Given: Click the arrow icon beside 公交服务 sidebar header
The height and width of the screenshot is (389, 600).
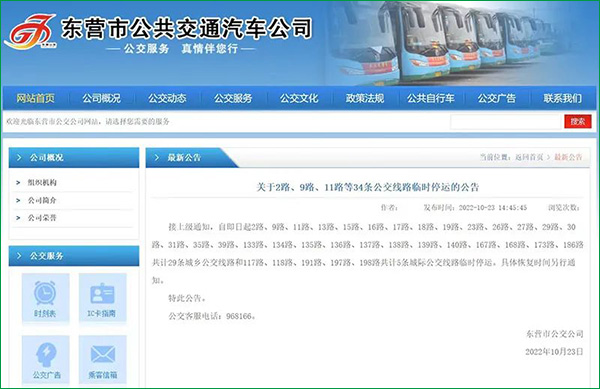Looking at the screenshot, I should tap(19, 256).
